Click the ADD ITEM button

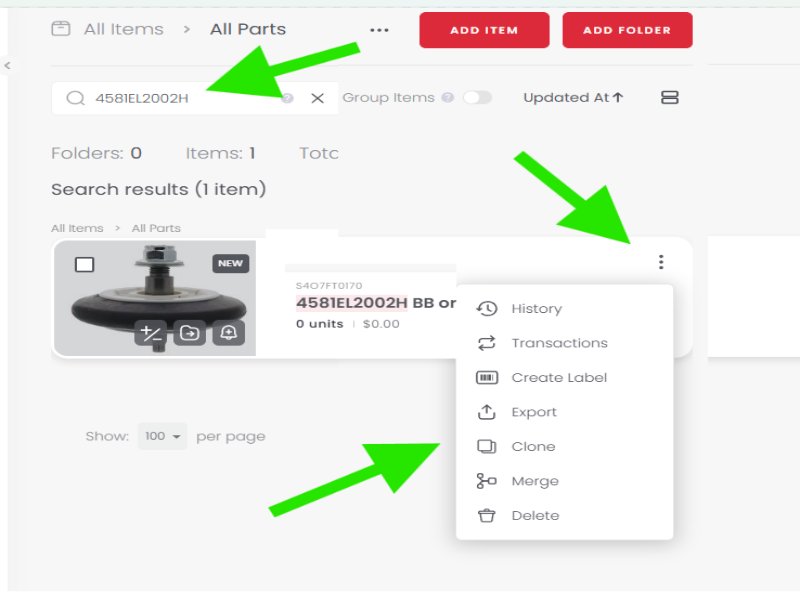[484, 30]
